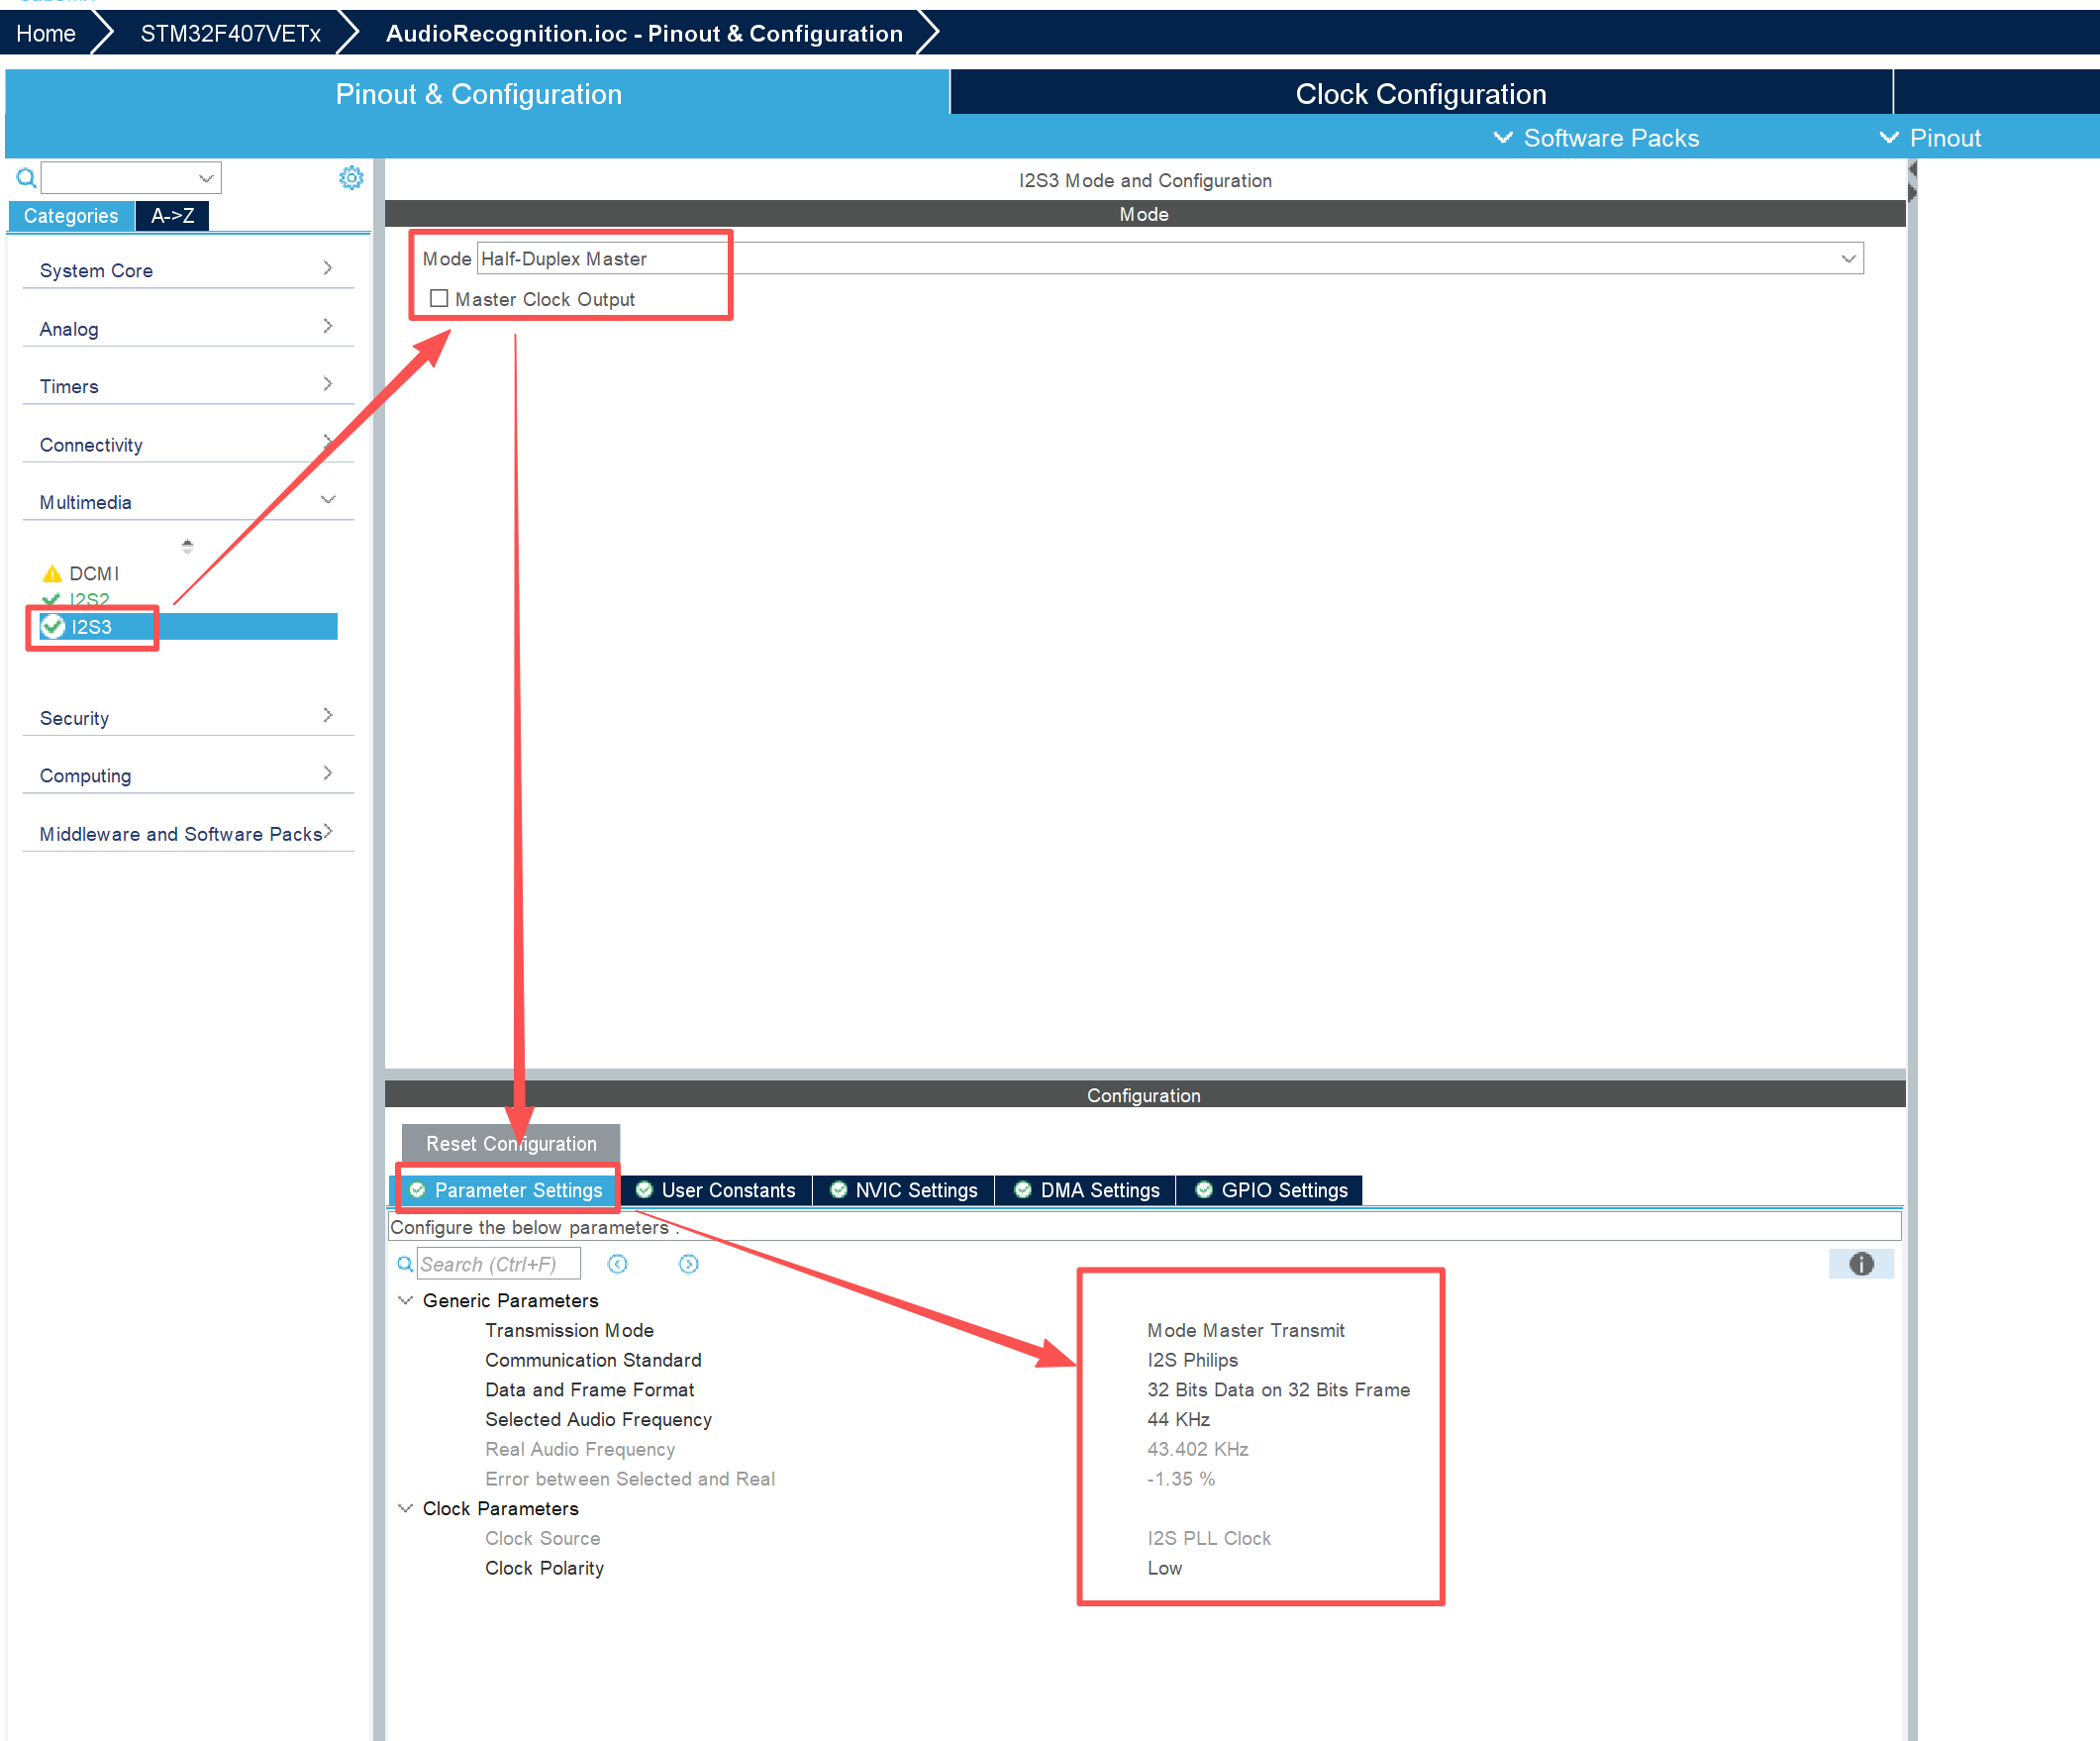Click the parameter search magnifier icon

pyautogui.click(x=405, y=1264)
